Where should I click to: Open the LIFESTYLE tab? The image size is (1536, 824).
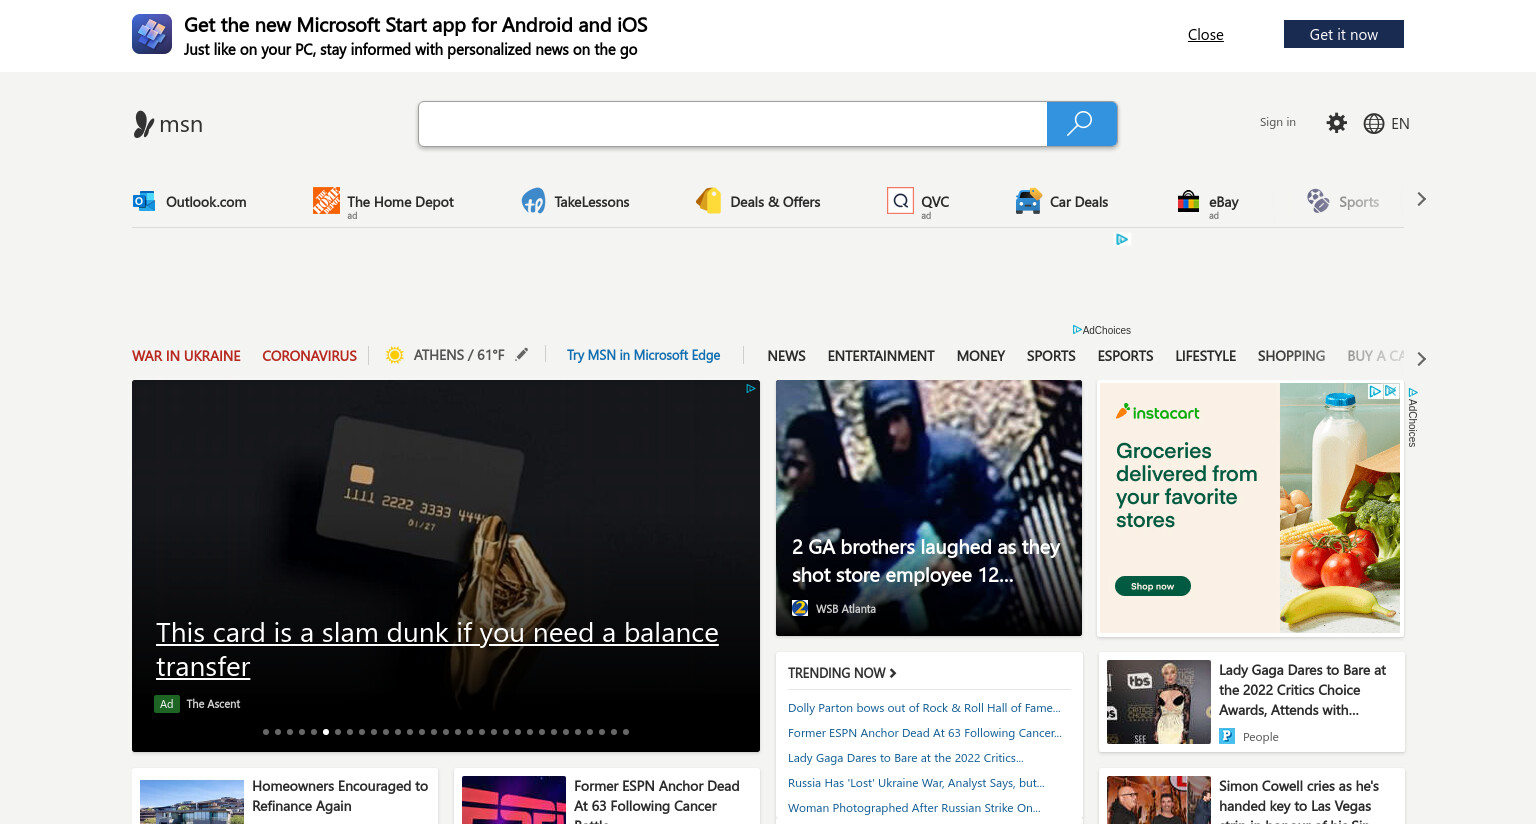tap(1205, 356)
